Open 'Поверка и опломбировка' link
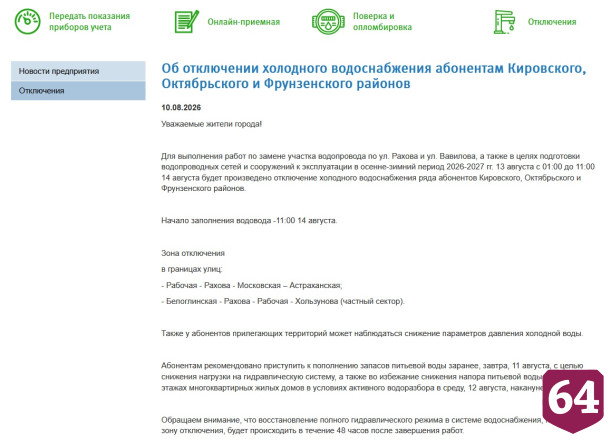Image resolution: width=611 pixels, height=440 pixels. [x=382, y=21]
